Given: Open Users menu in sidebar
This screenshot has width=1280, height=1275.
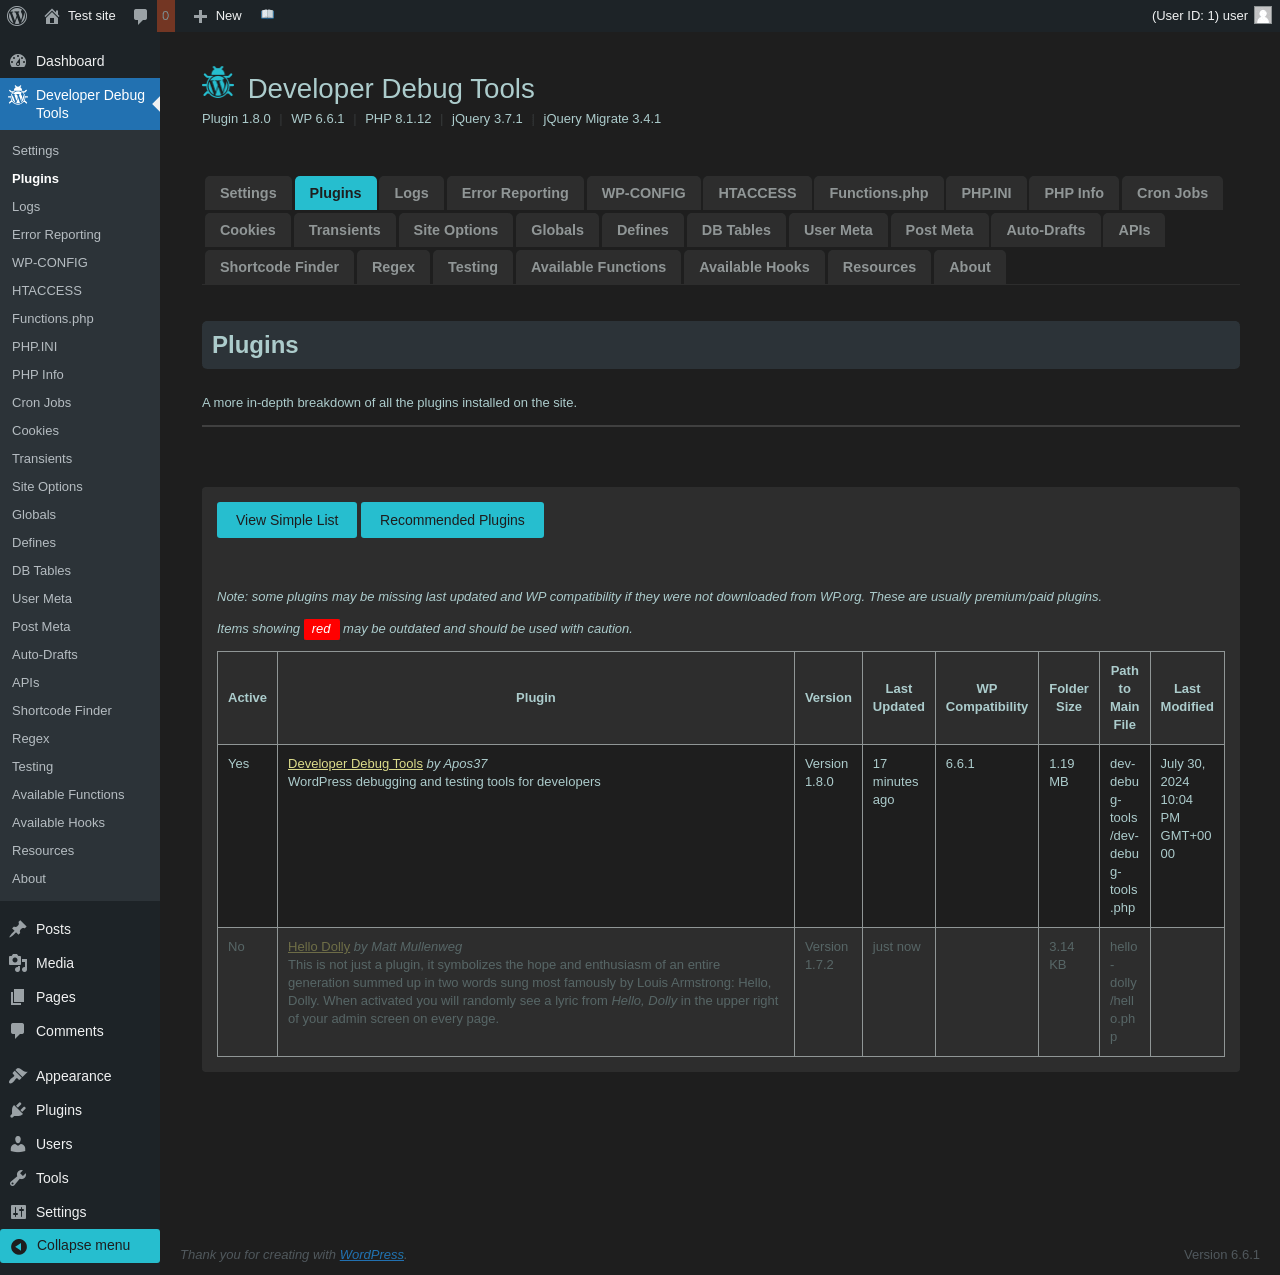Looking at the screenshot, I should [54, 1144].
